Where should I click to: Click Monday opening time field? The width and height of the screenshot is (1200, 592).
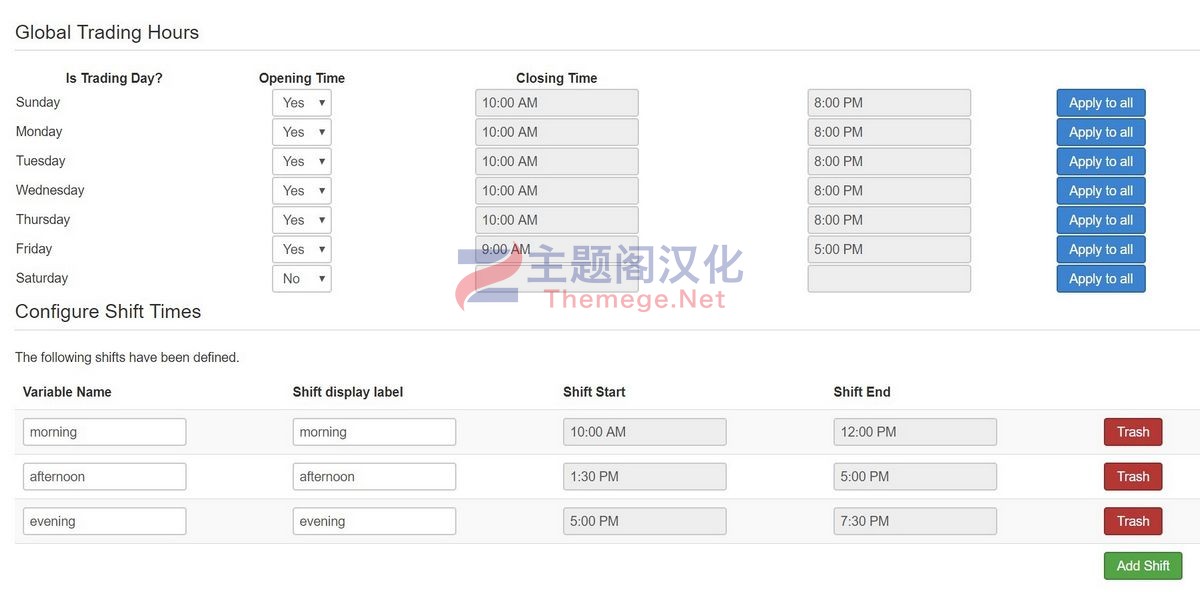click(x=556, y=132)
